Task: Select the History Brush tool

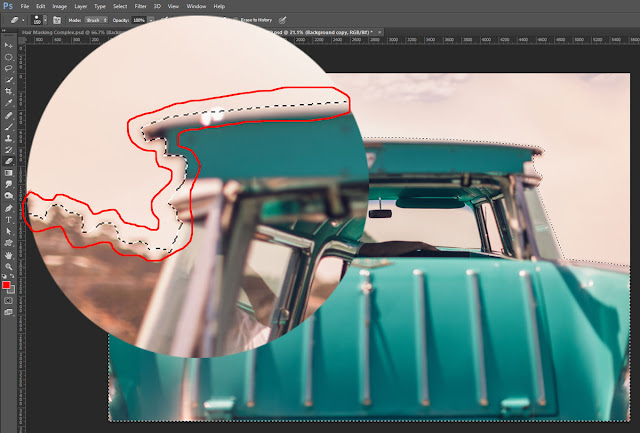Action: (9, 150)
